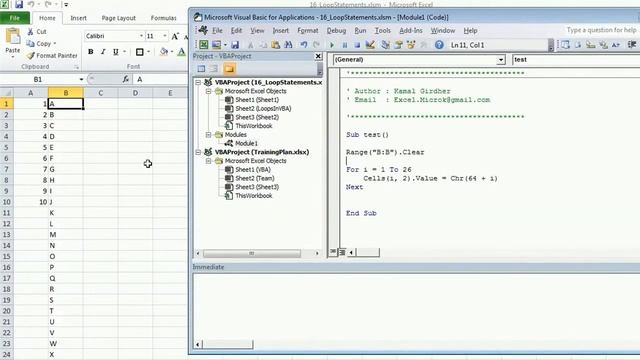The width and height of the screenshot is (640, 360).
Task: Switch to Excel Home ribbon tab
Action: [x=47, y=18]
